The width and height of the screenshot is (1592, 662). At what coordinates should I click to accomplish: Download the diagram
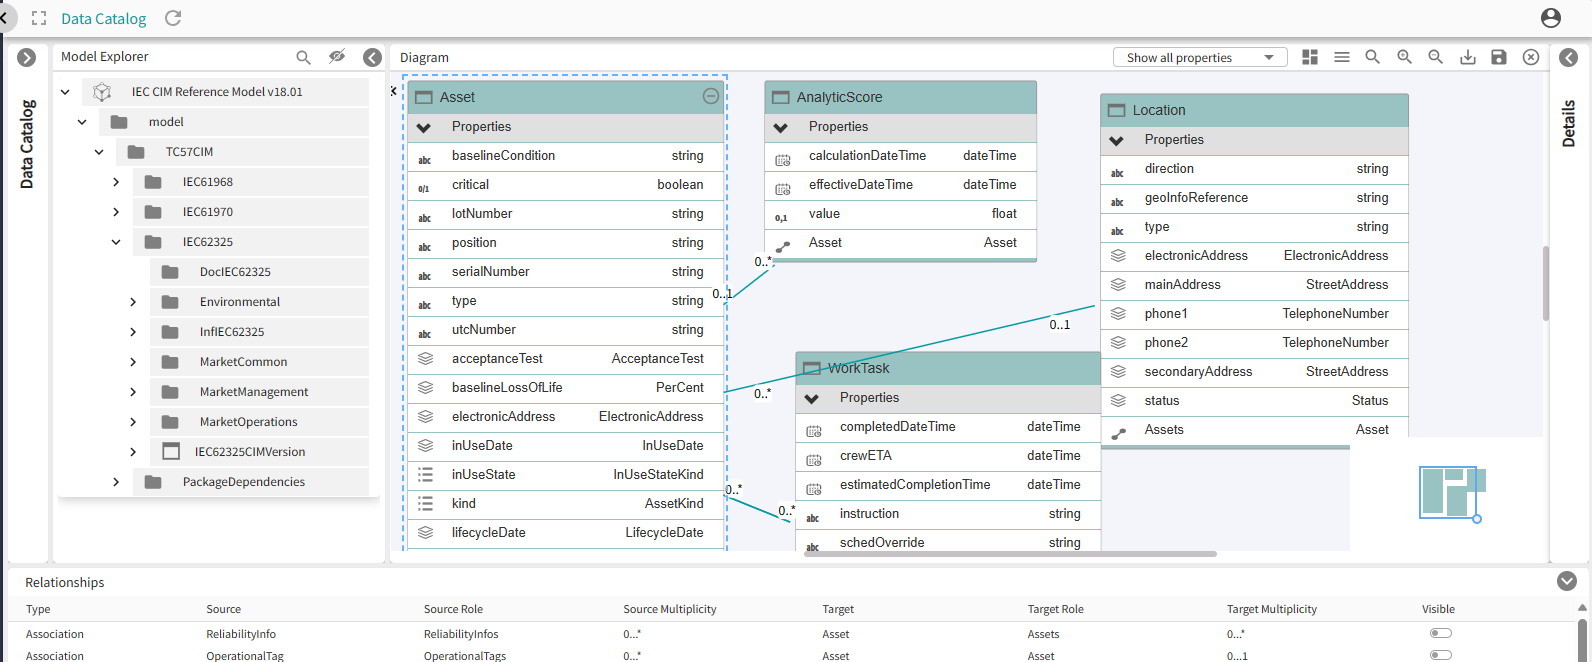coord(1468,58)
